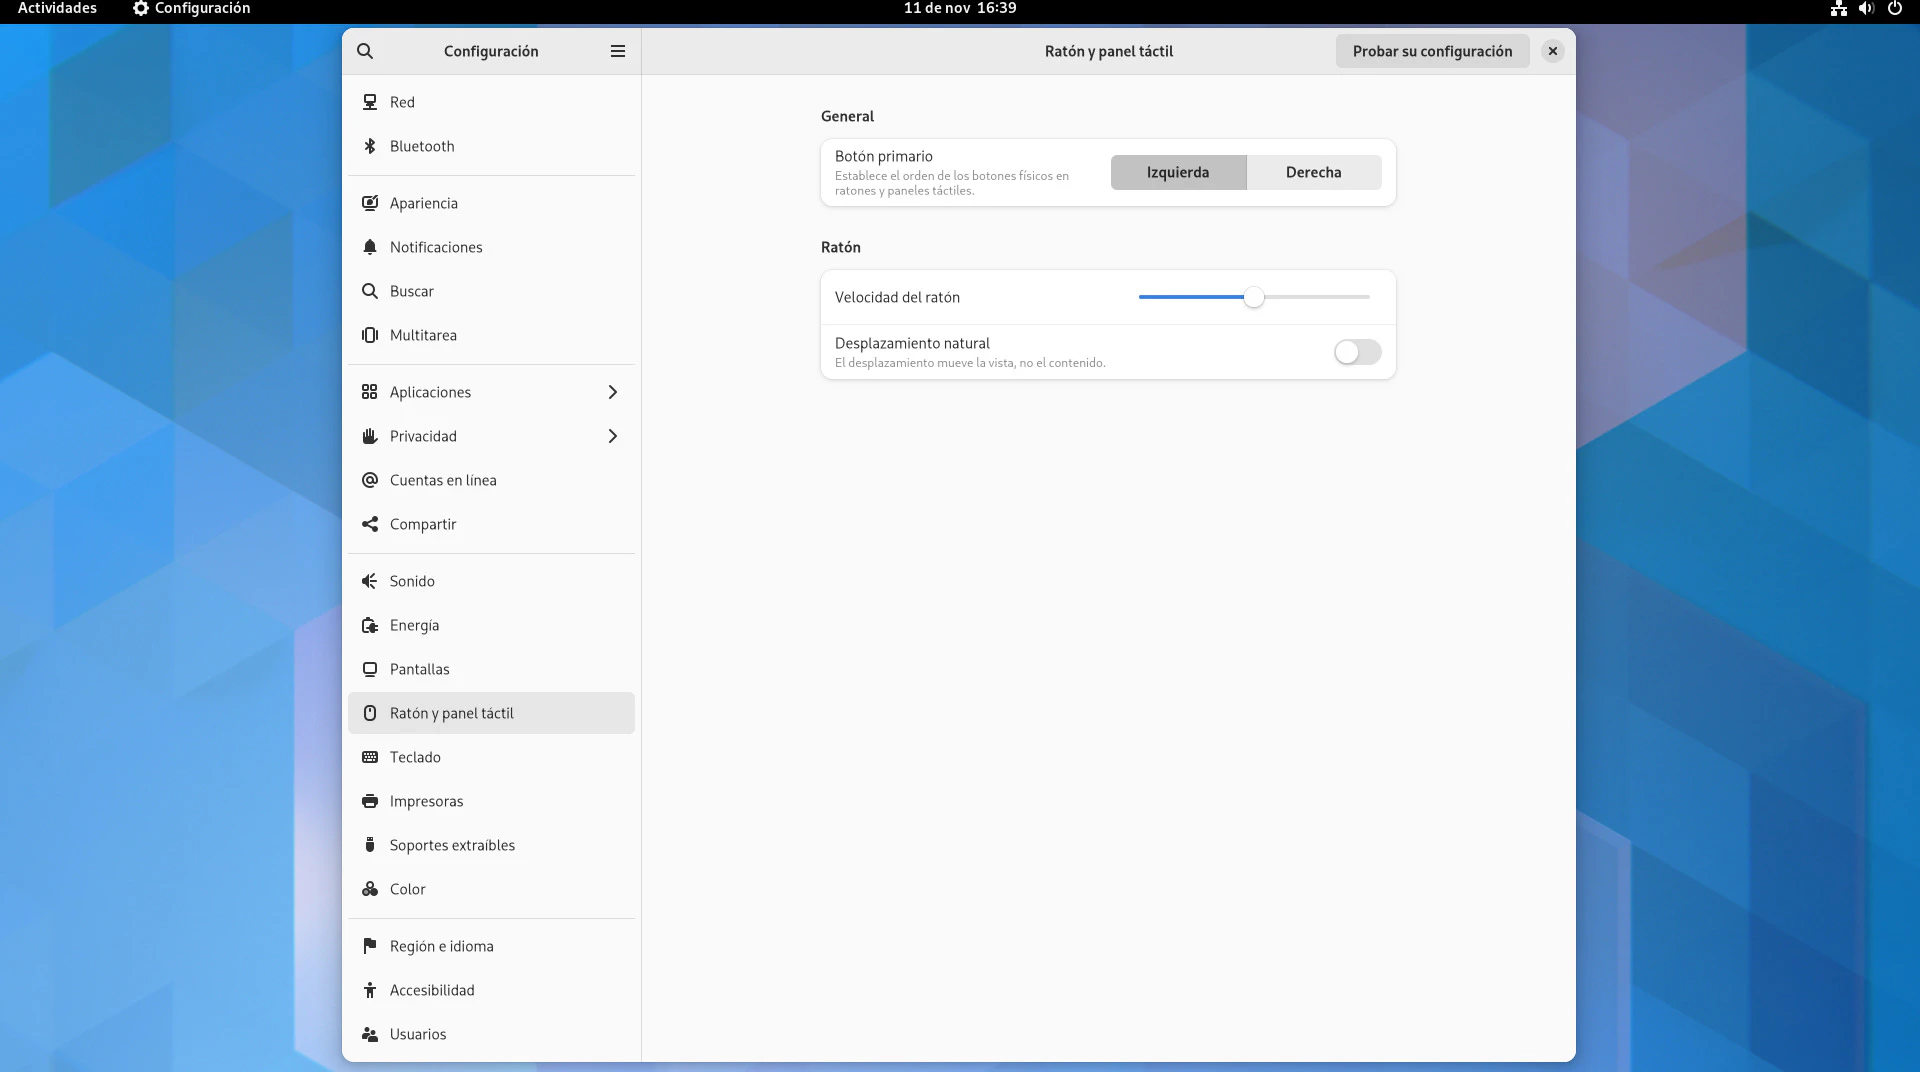Enable the Desplazamiento natural switch
This screenshot has height=1072, width=1920.
pos(1357,352)
